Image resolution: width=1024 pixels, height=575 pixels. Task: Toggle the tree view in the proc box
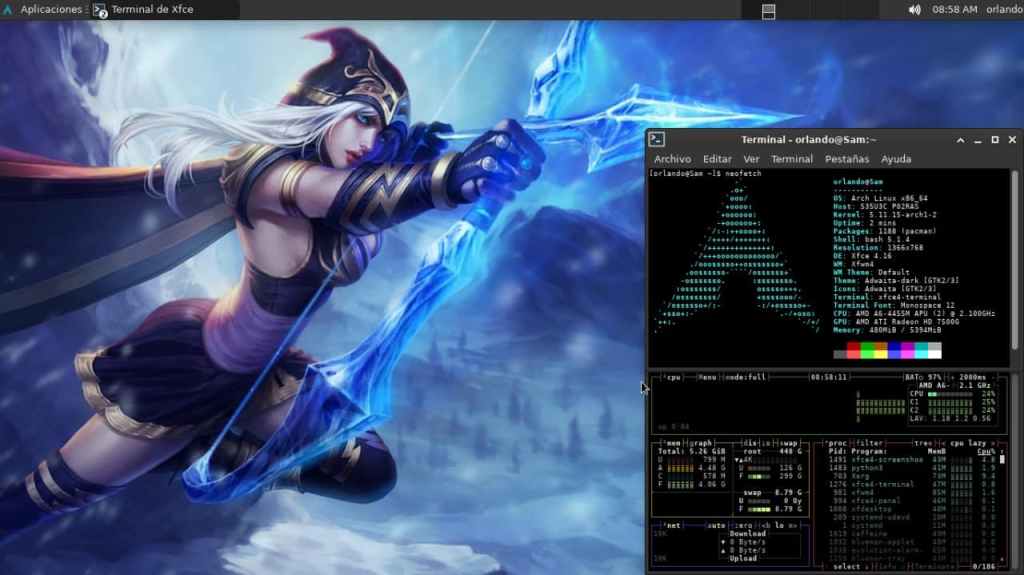[927, 441]
